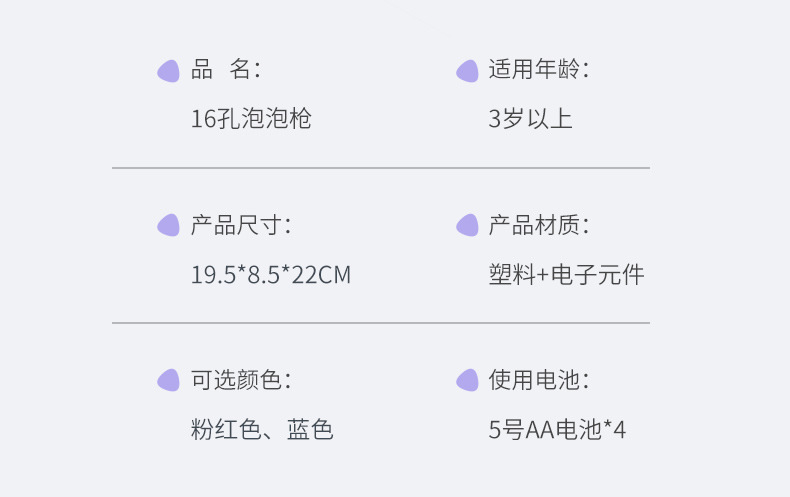
Task: Select the 产品材质 label
Action: [x=538, y=225]
